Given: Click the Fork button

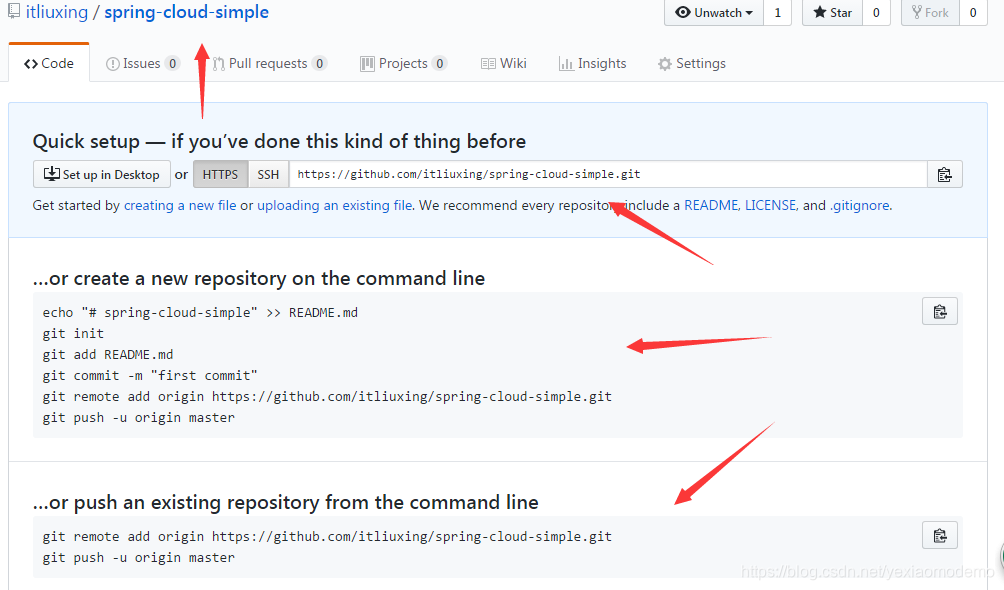Looking at the screenshot, I should pyautogui.click(x=930, y=12).
